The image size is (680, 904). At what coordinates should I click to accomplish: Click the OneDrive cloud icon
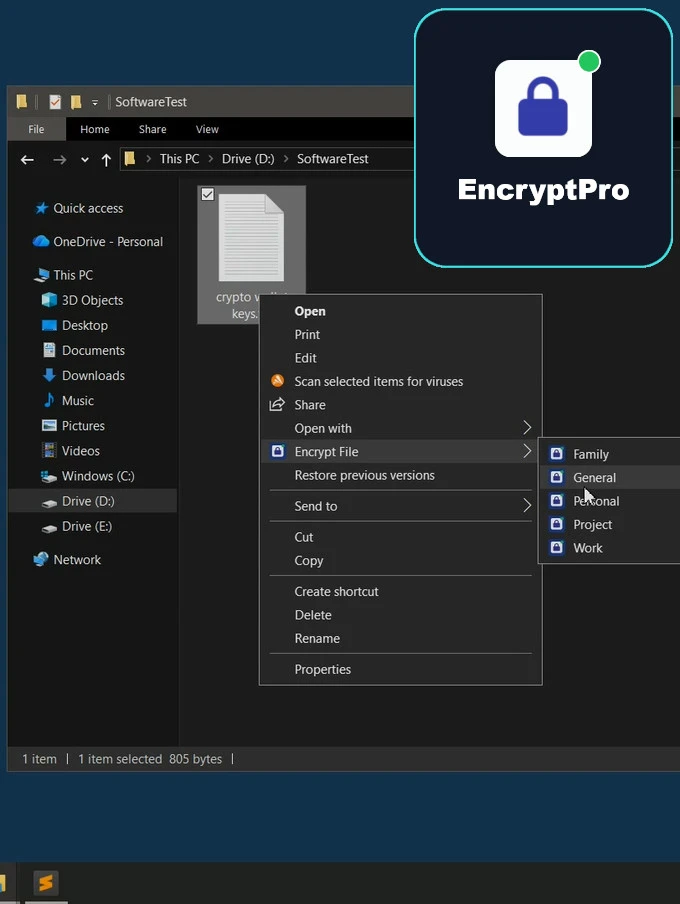tap(41, 242)
